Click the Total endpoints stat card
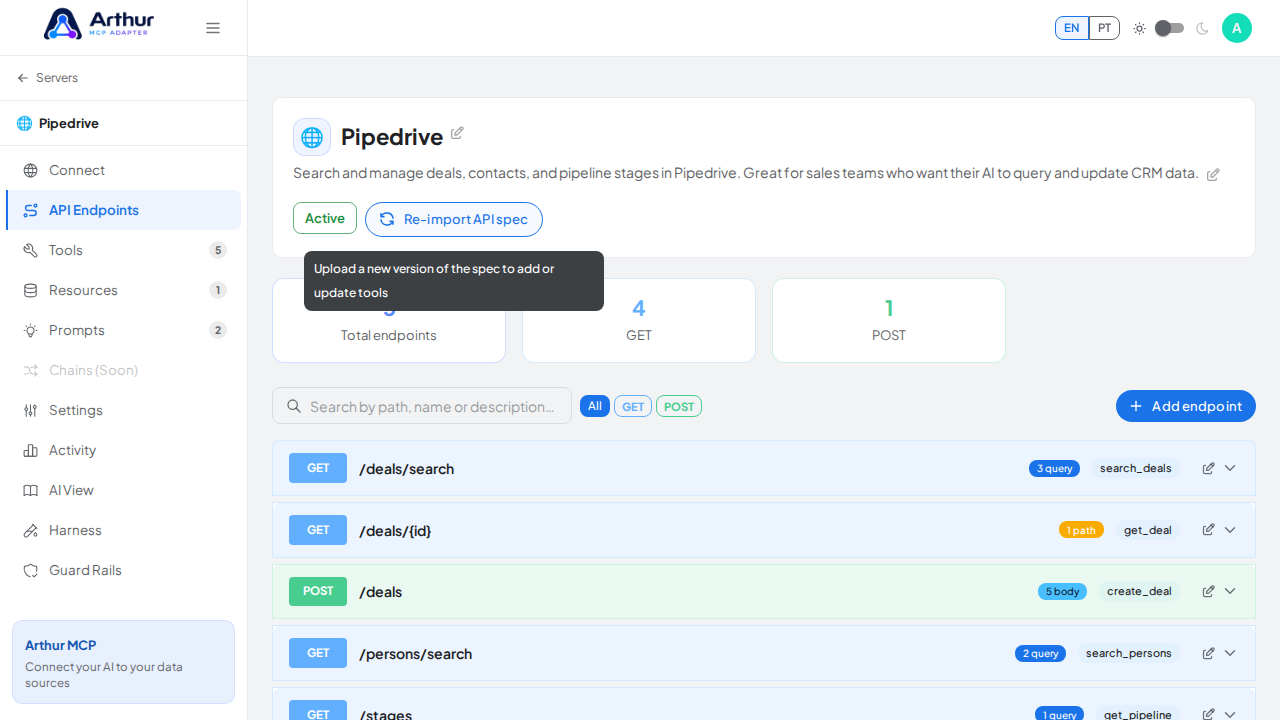The image size is (1280, 720). click(389, 320)
